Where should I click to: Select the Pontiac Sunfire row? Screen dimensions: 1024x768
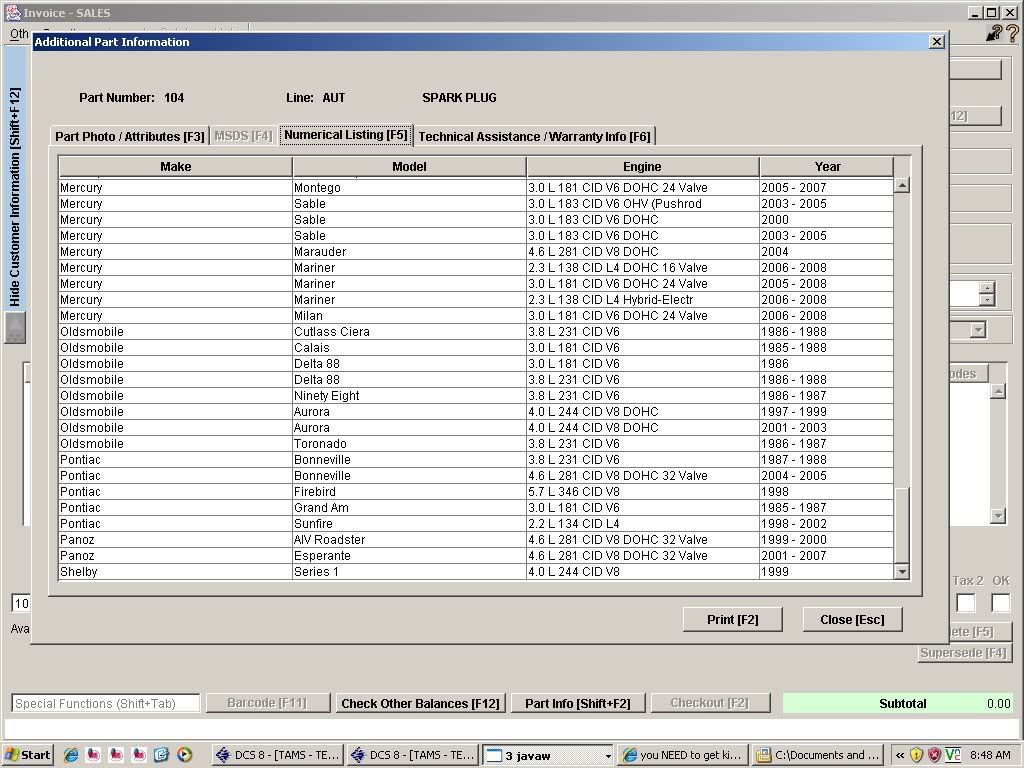tap(475, 524)
